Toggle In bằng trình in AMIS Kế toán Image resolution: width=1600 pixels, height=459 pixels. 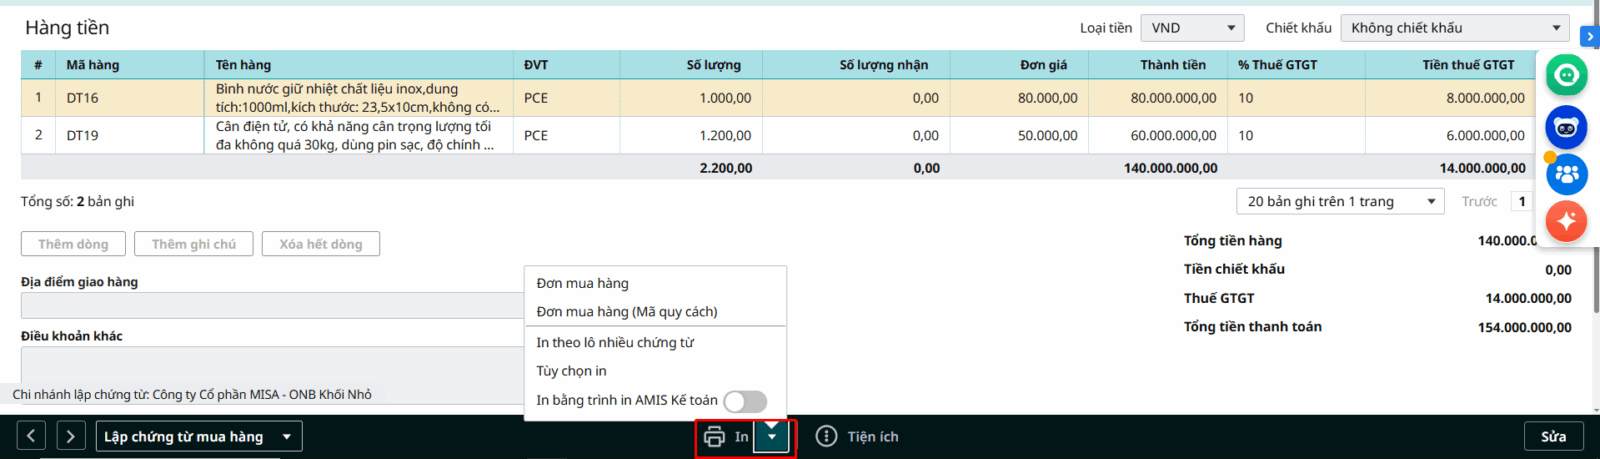click(745, 401)
